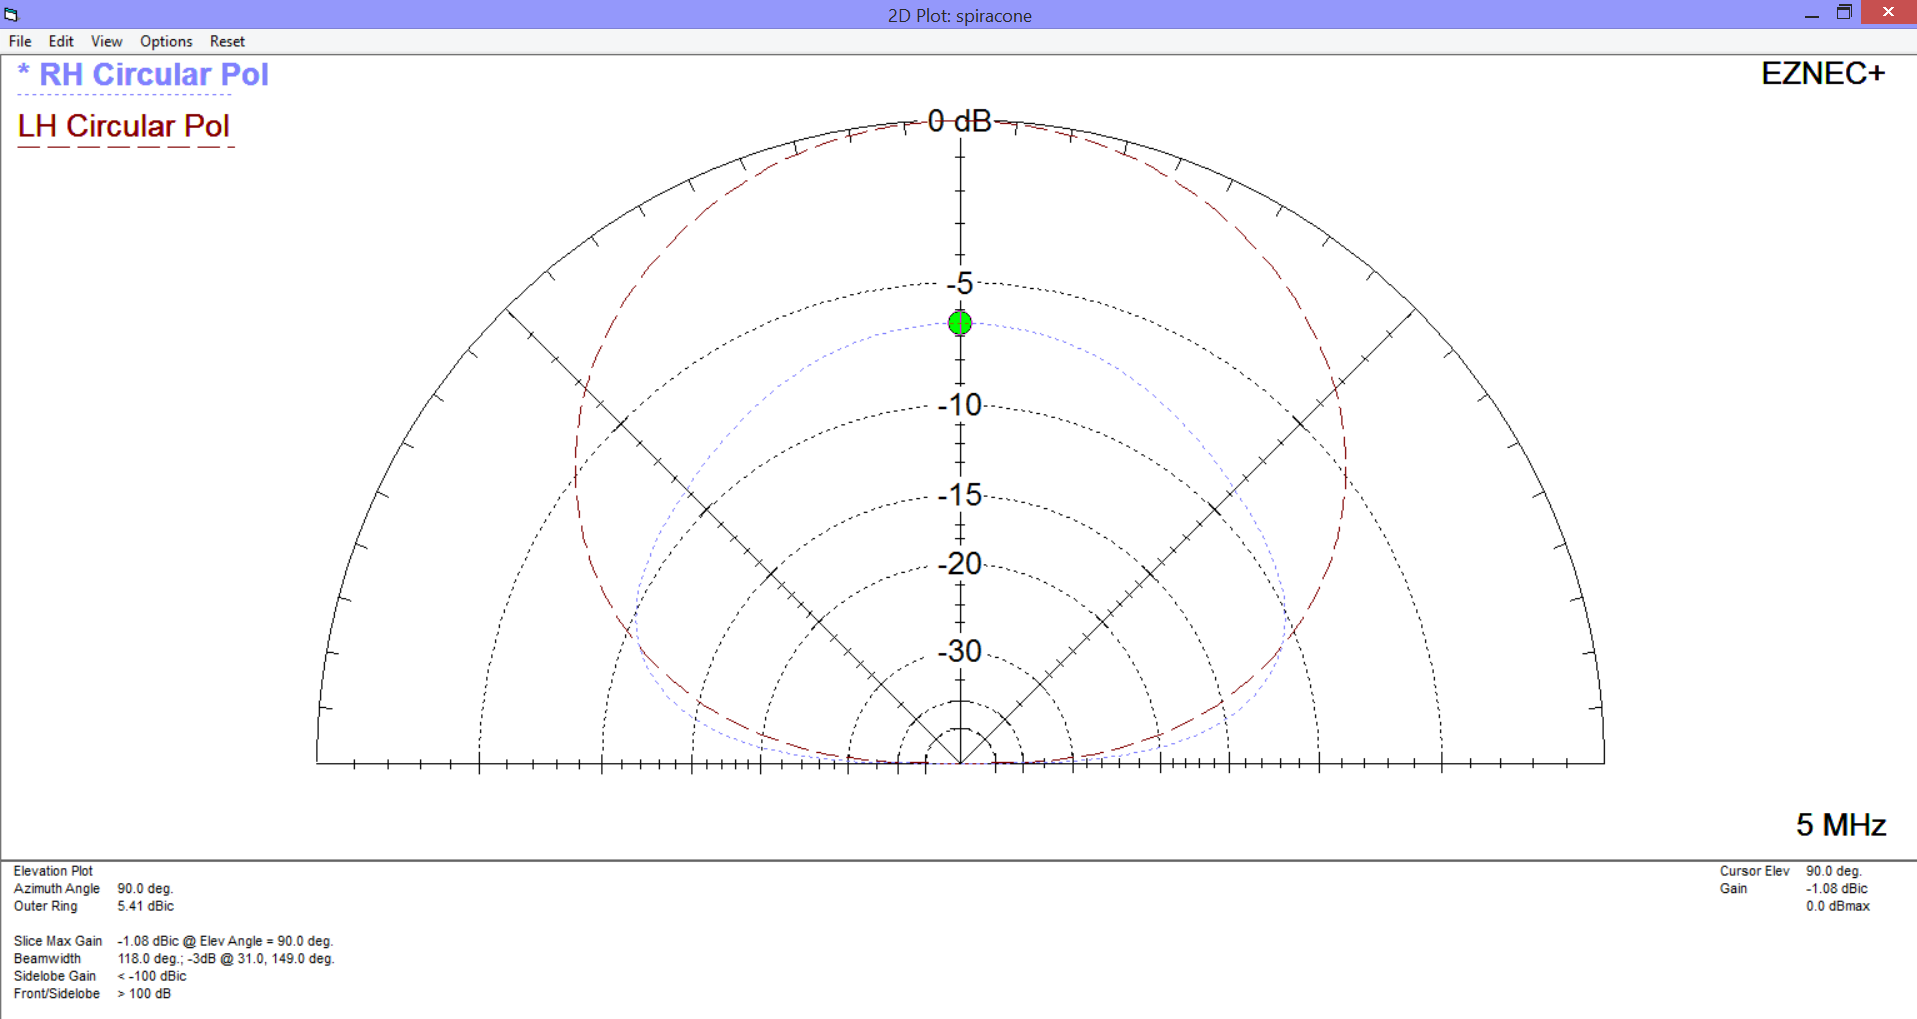The width and height of the screenshot is (1917, 1019).
Task: Open the Options menu
Action: (x=166, y=41)
